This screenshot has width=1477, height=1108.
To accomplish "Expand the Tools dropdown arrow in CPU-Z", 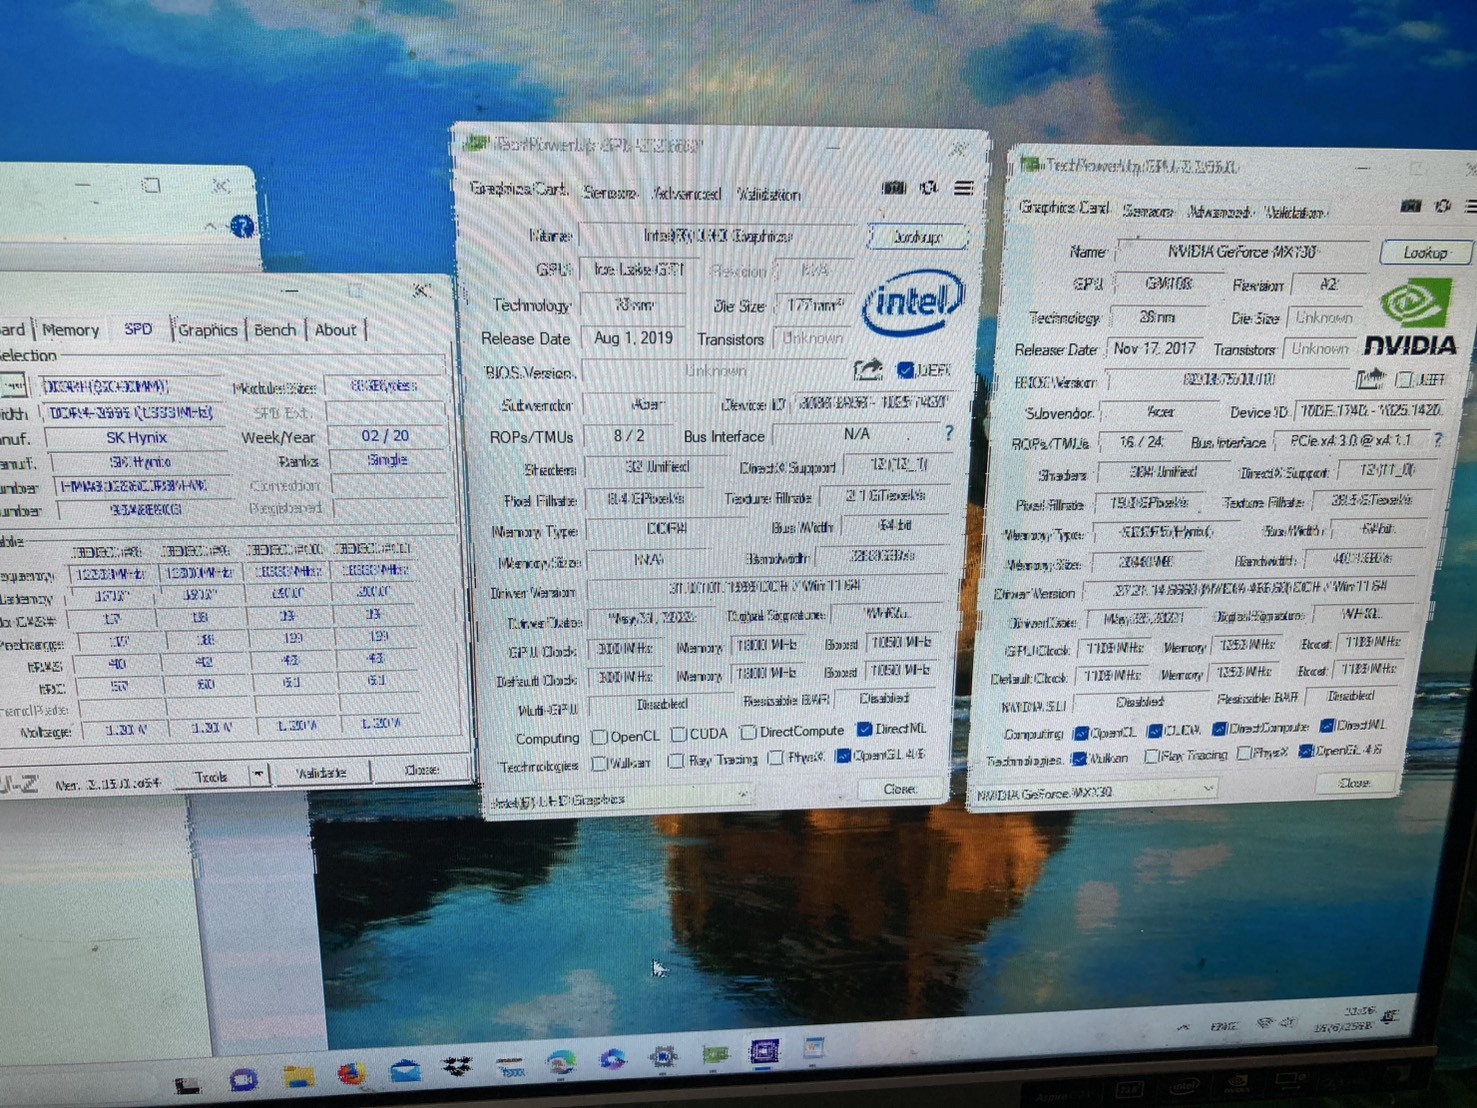I will (259, 775).
